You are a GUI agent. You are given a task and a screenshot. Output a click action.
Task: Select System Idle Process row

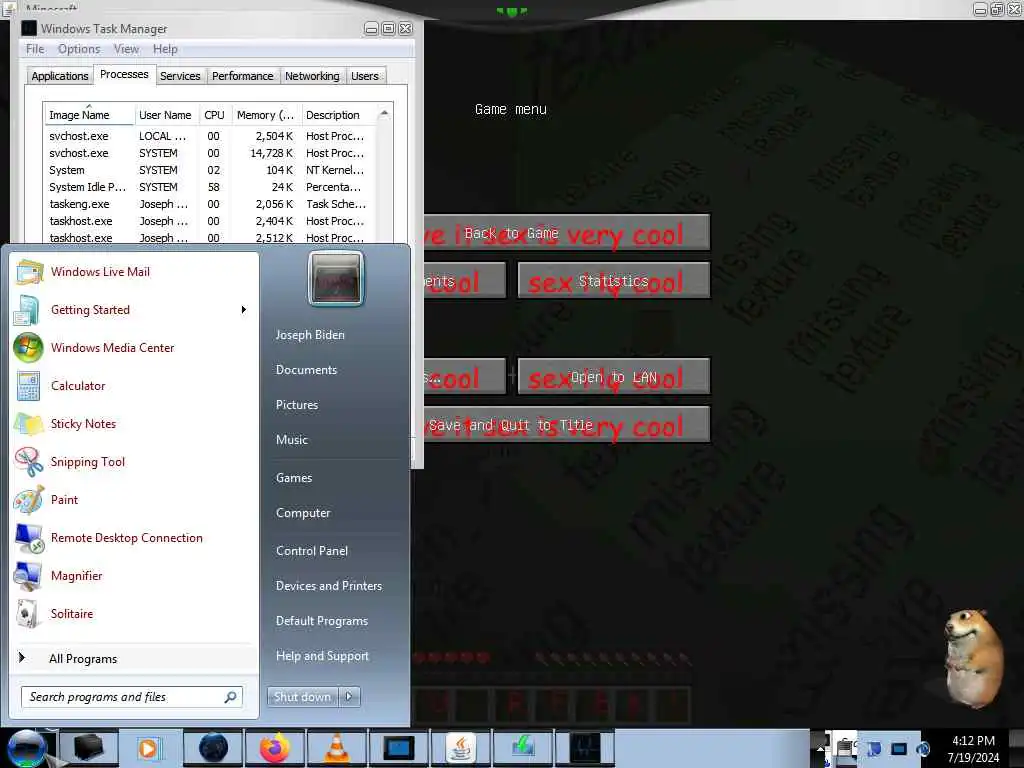pyautogui.click(x=210, y=187)
